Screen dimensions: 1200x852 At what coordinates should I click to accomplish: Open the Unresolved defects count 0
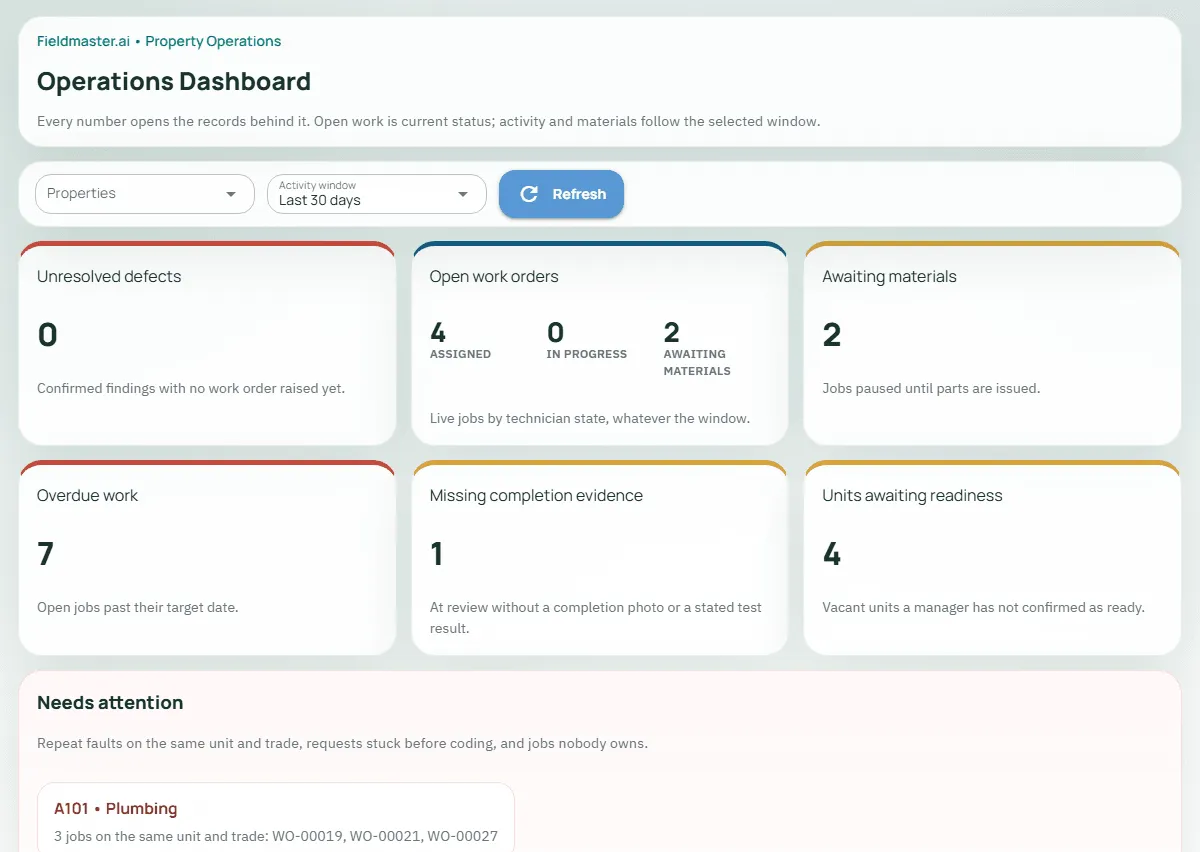click(x=47, y=335)
